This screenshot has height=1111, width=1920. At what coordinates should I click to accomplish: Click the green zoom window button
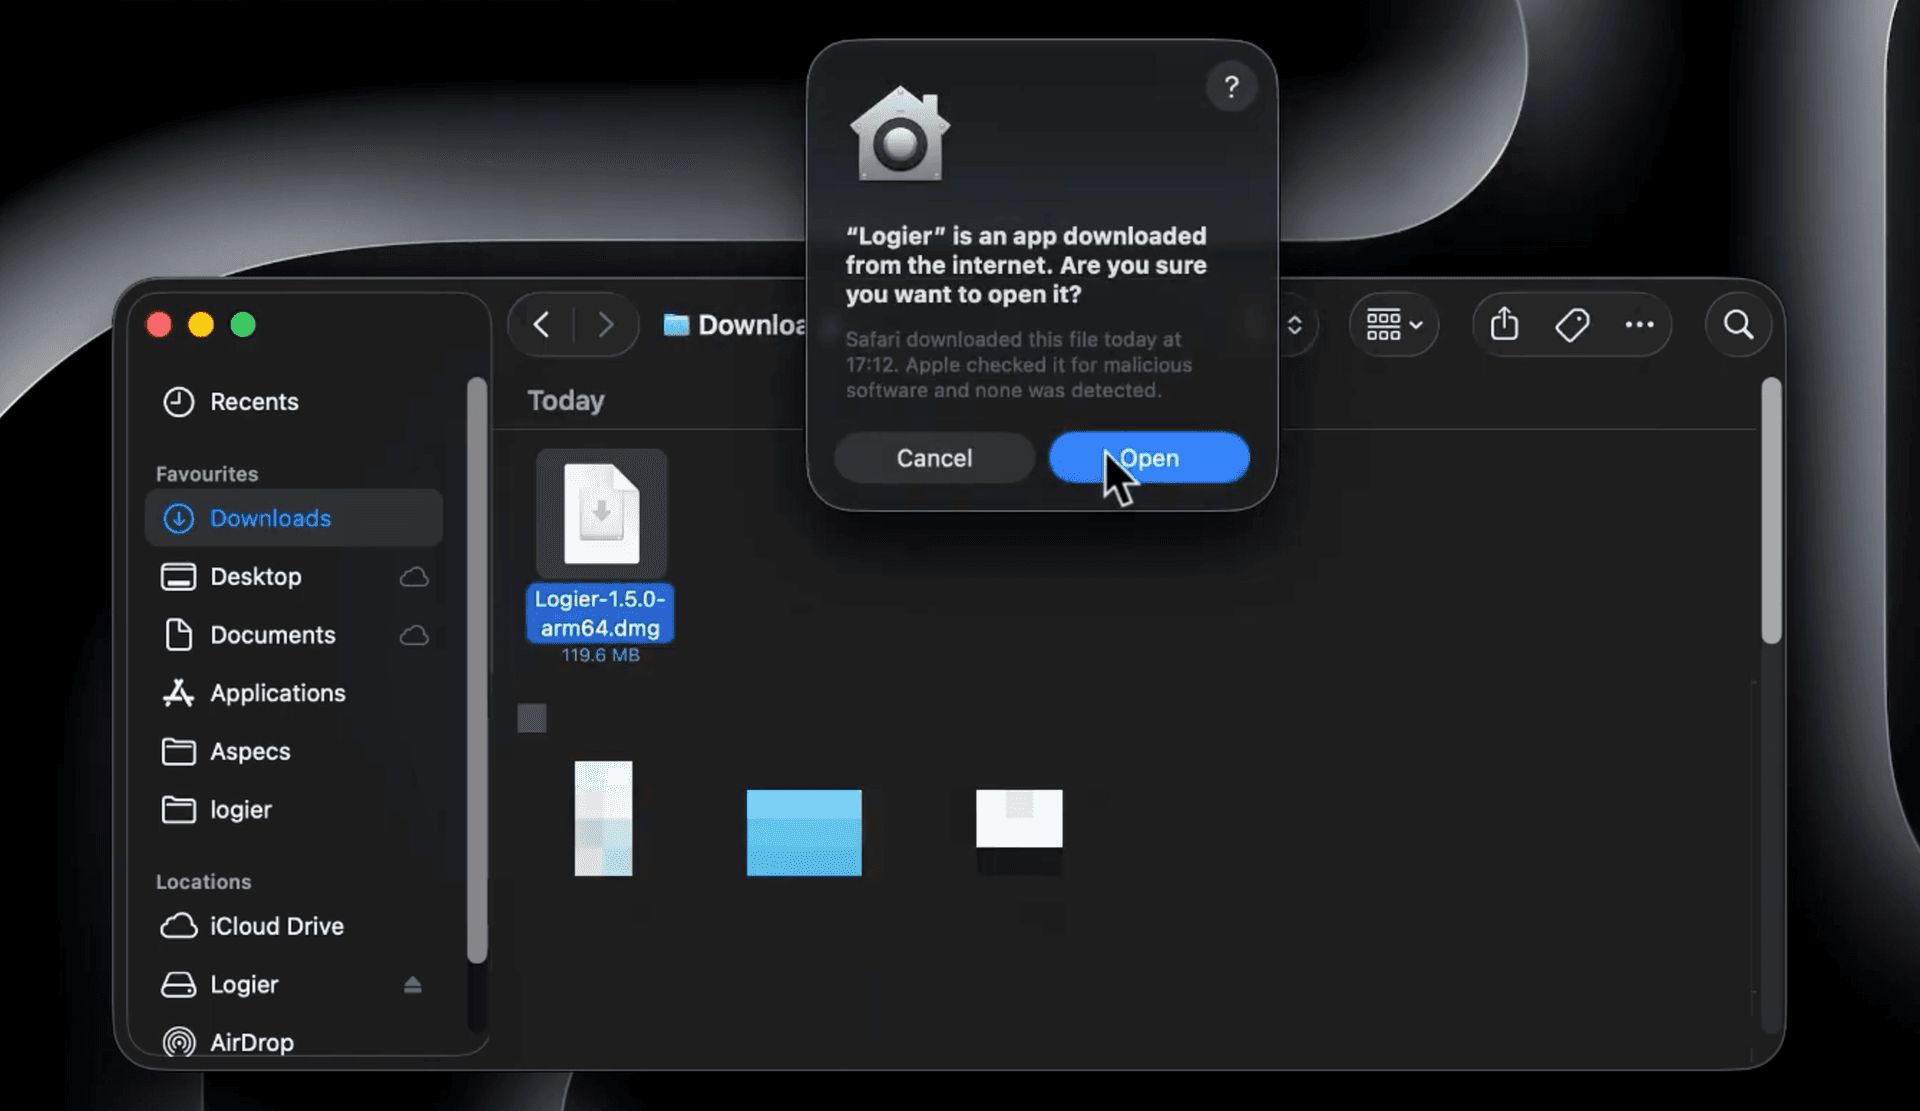[243, 325]
